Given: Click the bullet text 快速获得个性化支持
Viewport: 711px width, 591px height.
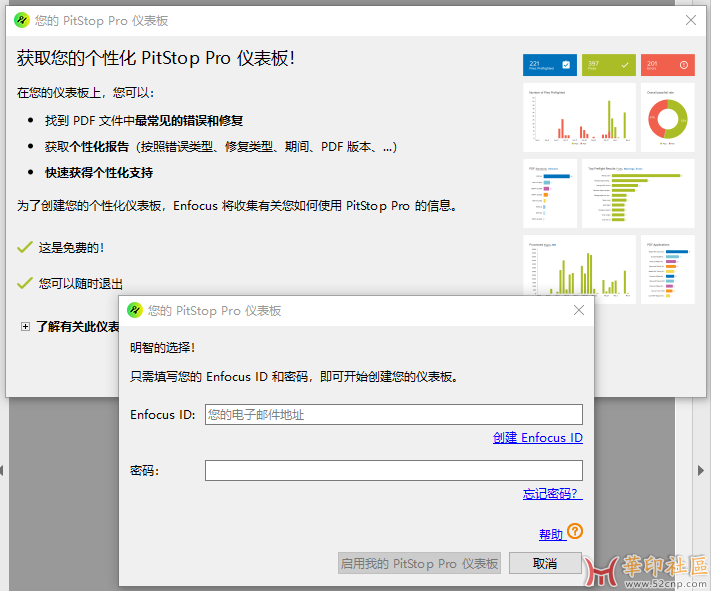Looking at the screenshot, I should click(x=99, y=173).
